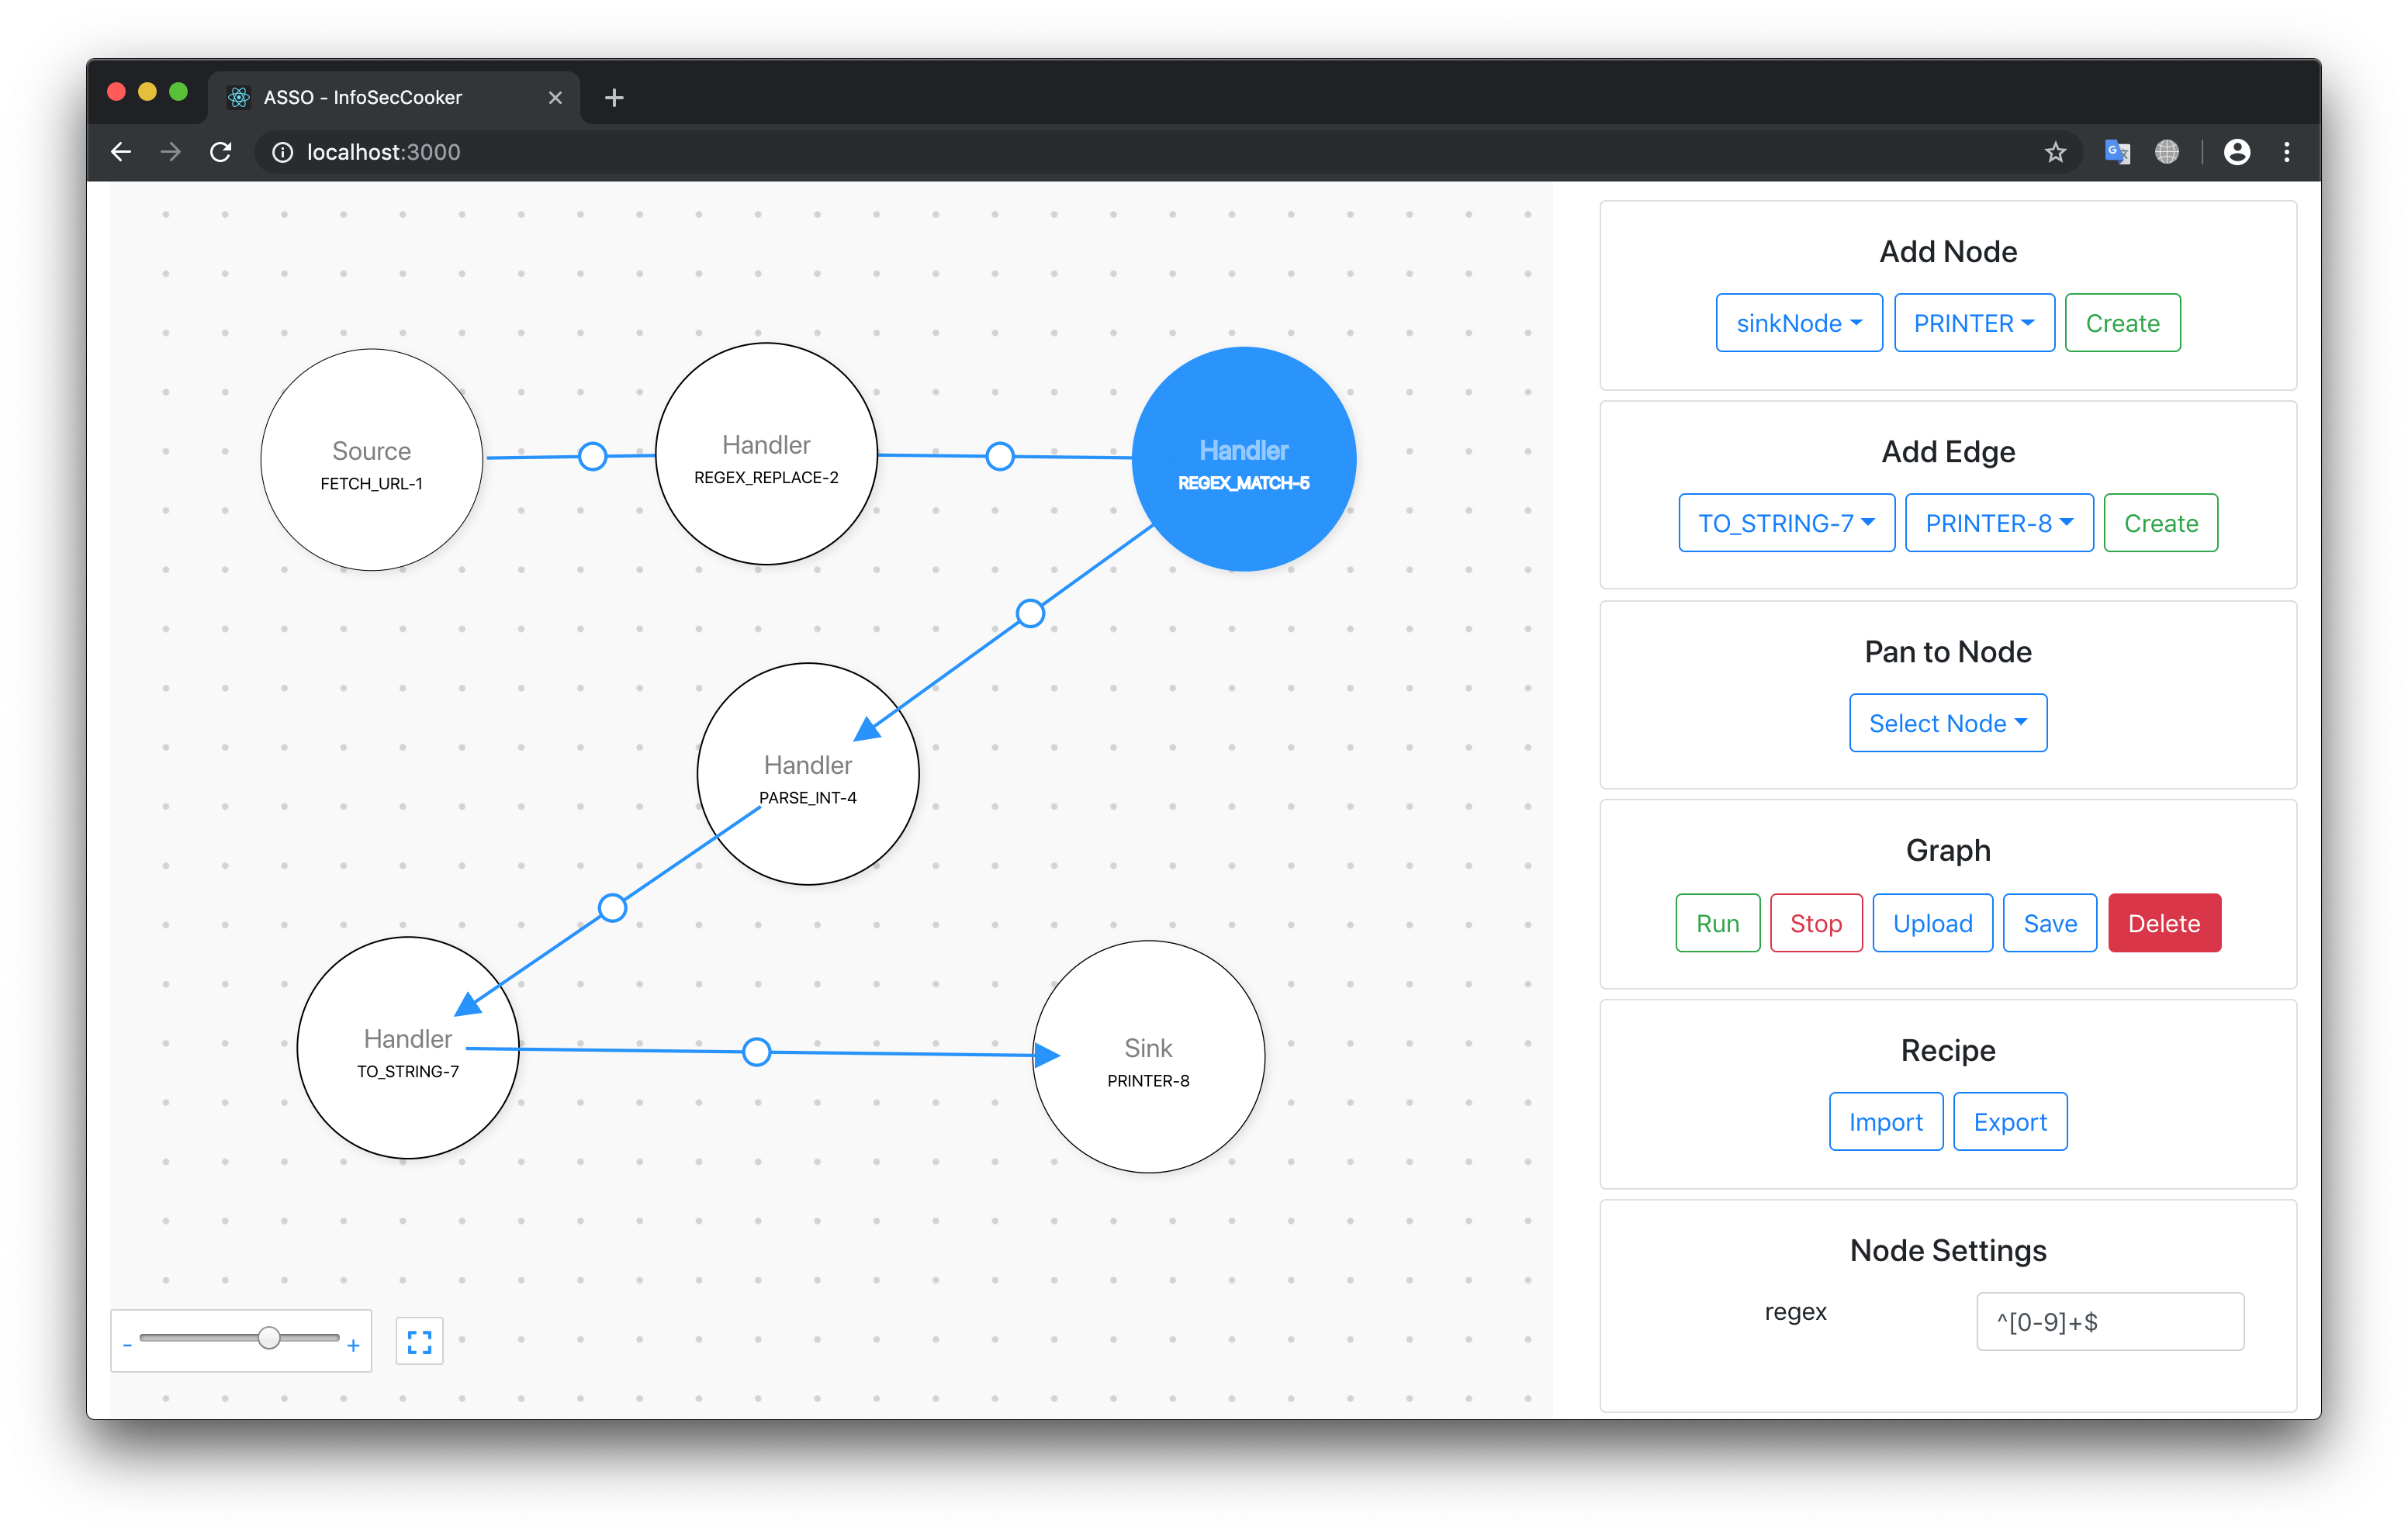Select the FETCH_URL-1 source node
Image resolution: width=2408 pixels, height=1534 pixels.
tap(371, 460)
